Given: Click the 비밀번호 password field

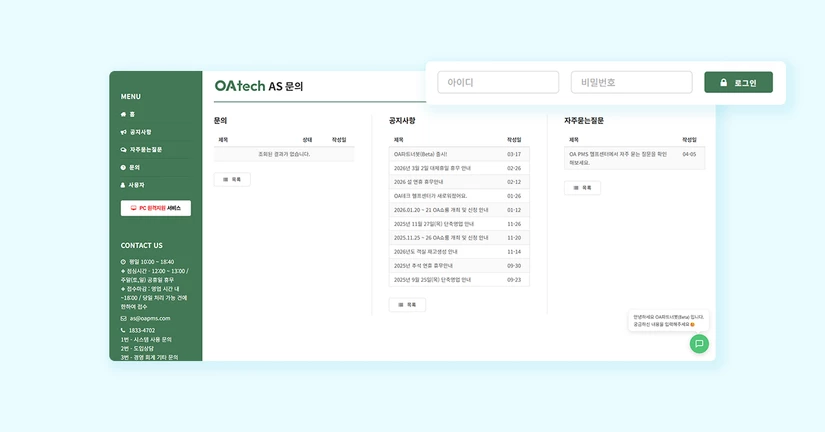Looking at the screenshot, I should (x=631, y=82).
